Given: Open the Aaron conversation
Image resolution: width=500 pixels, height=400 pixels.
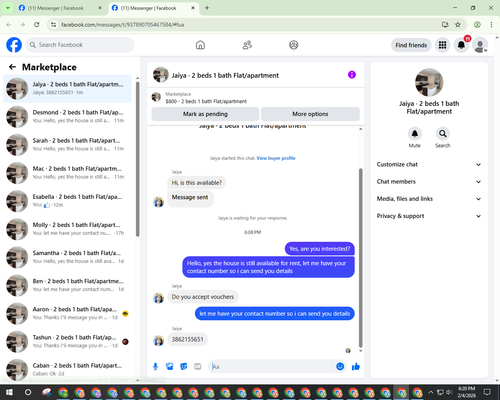Looking at the screenshot, I should pos(67,313).
